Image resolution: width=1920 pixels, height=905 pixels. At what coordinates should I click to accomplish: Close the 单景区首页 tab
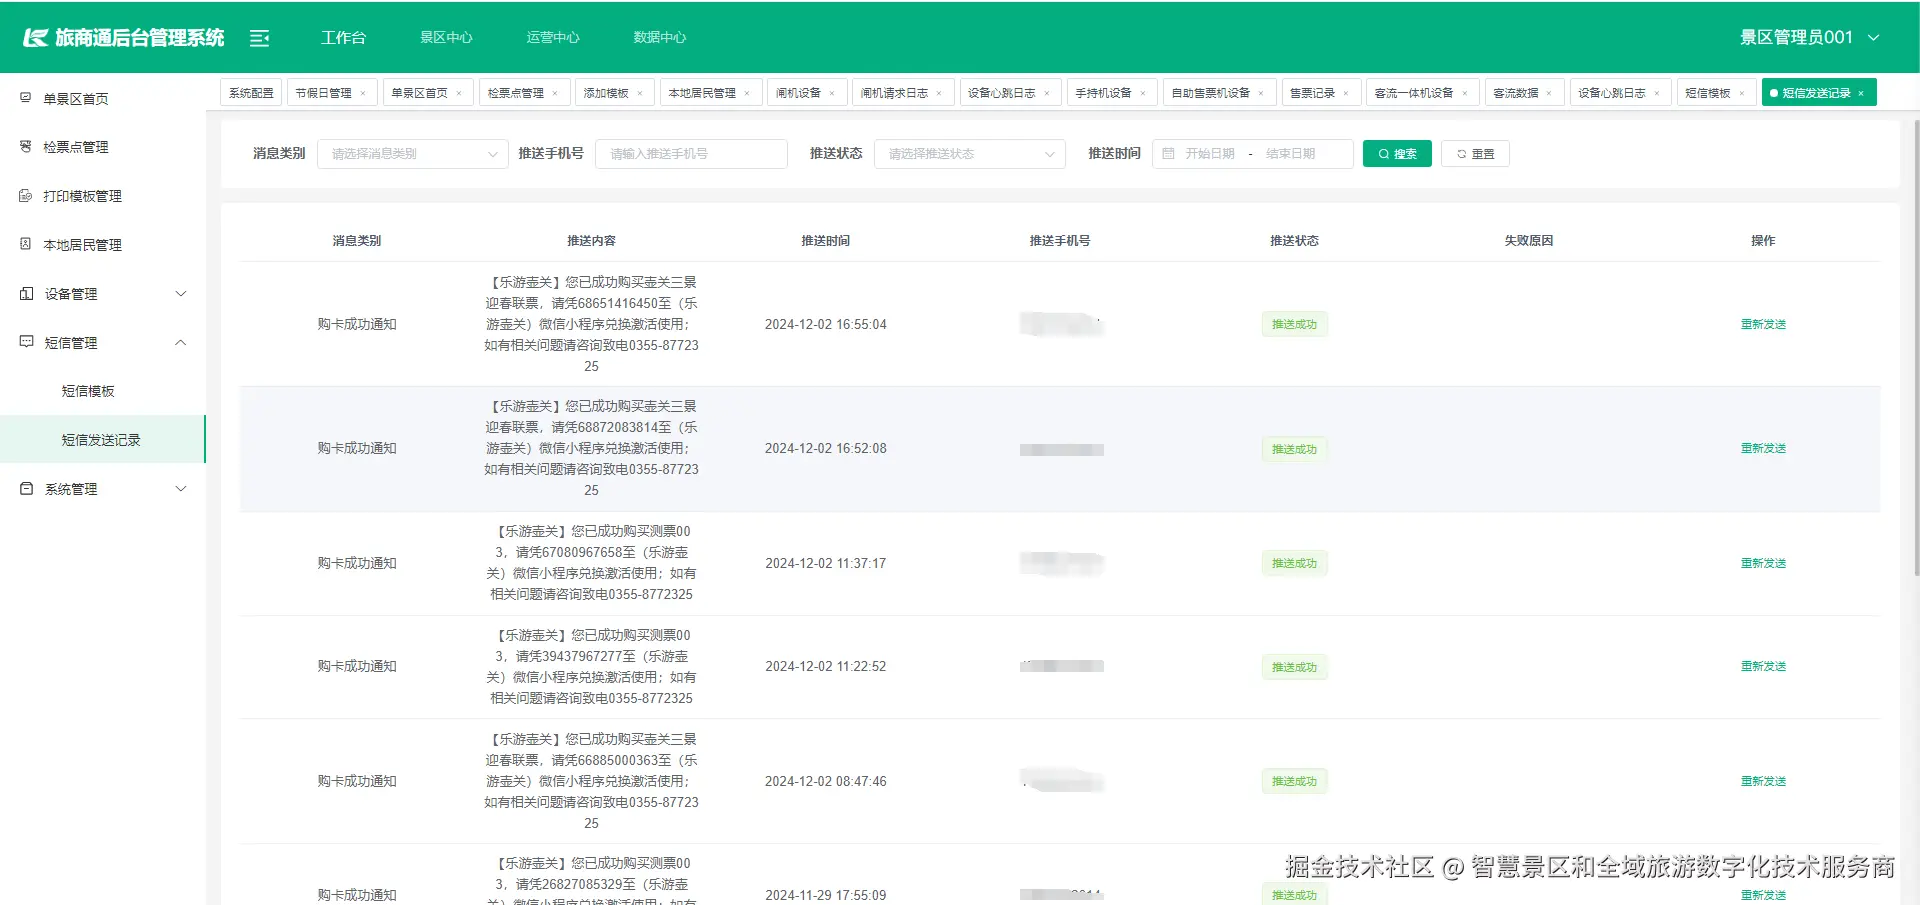coord(459,93)
